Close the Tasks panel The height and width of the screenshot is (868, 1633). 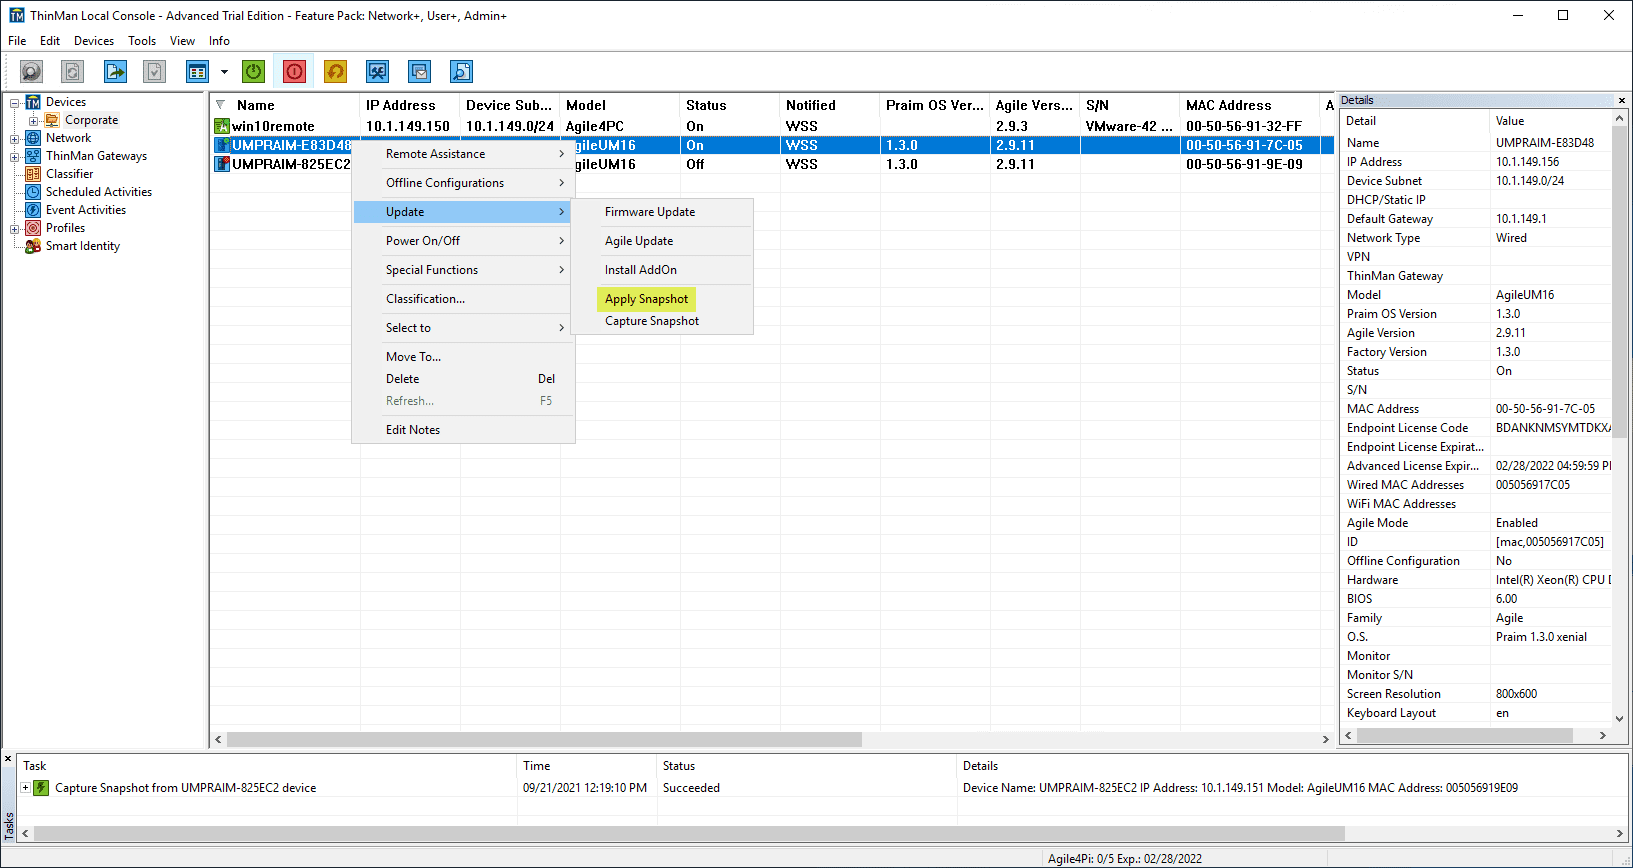pyautogui.click(x=8, y=759)
